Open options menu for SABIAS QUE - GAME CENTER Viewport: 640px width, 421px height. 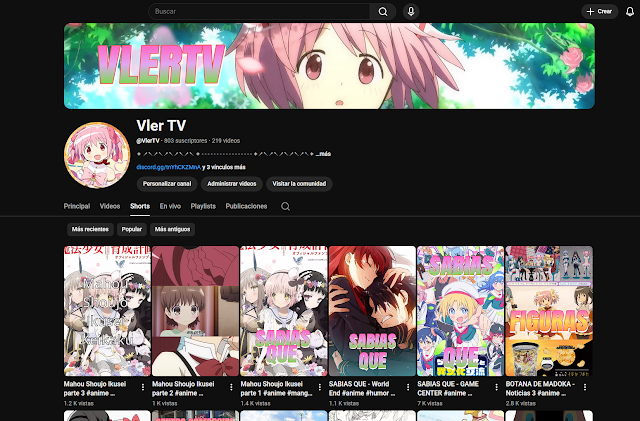coord(496,387)
